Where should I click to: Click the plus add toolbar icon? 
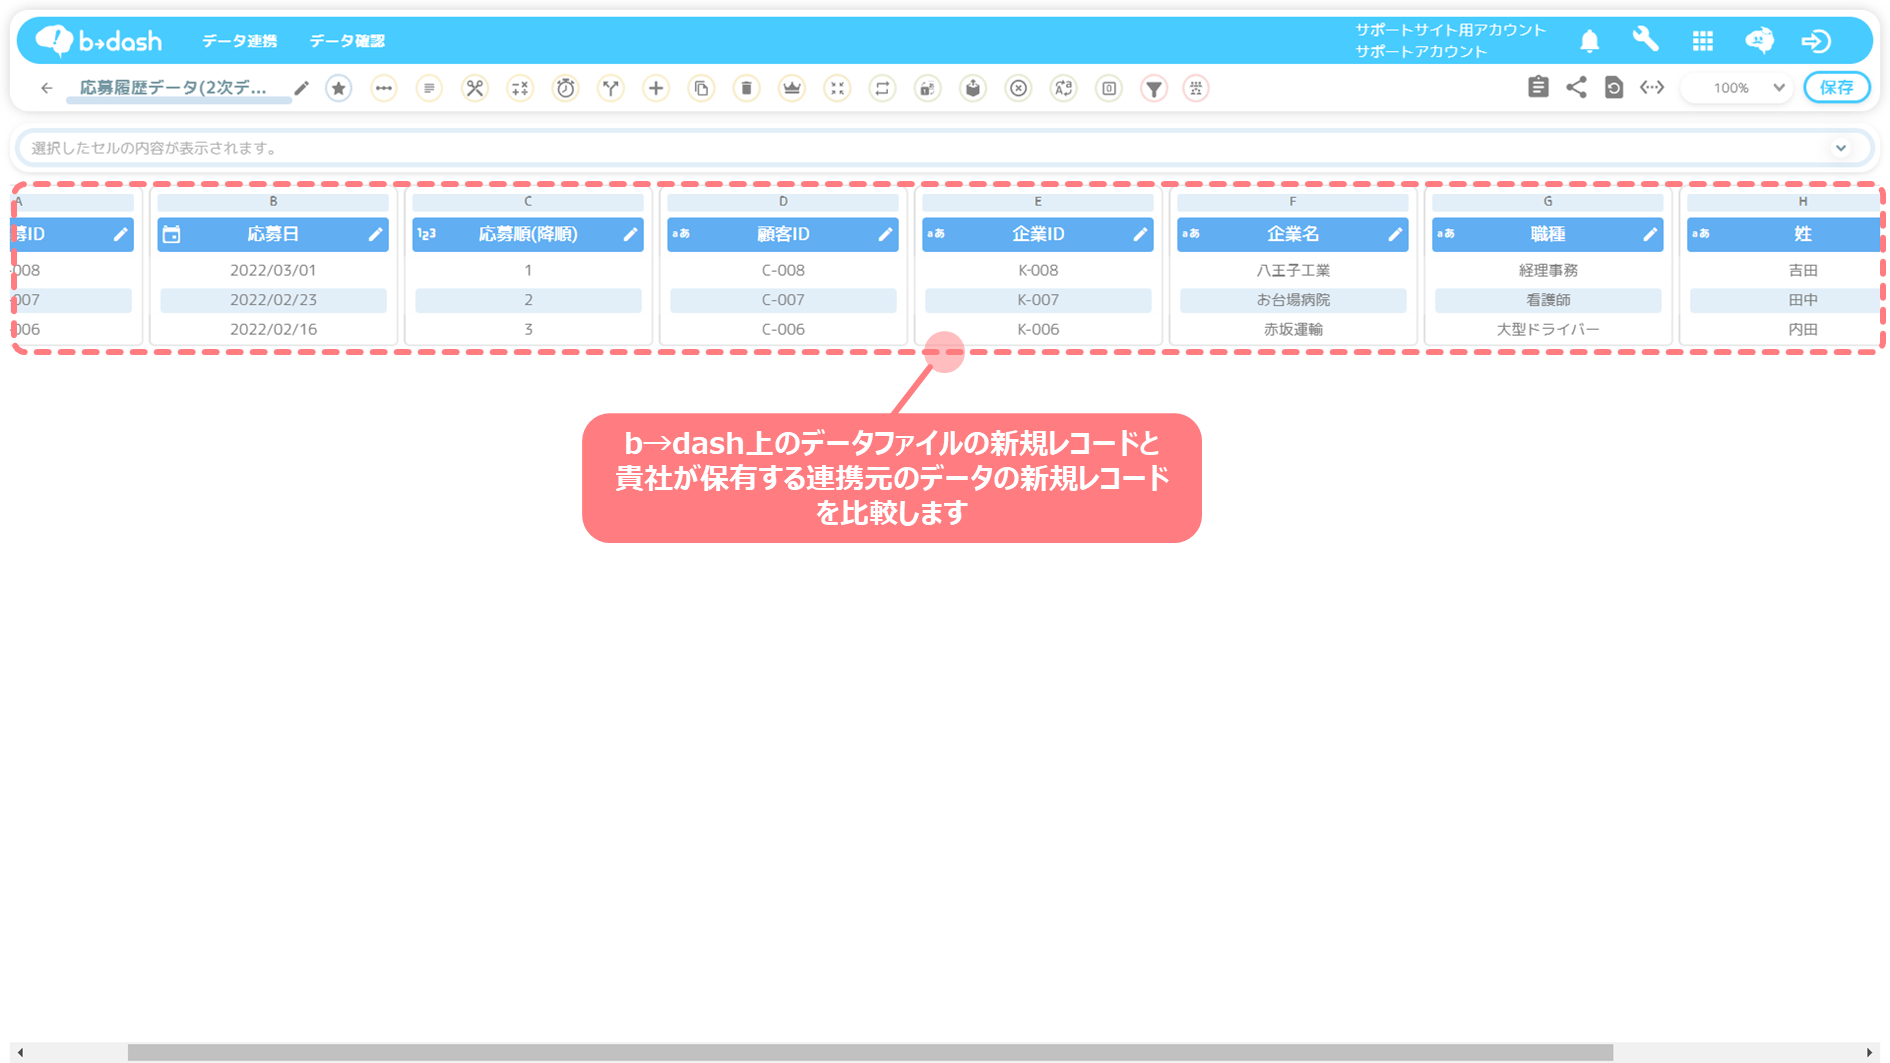pos(656,88)
